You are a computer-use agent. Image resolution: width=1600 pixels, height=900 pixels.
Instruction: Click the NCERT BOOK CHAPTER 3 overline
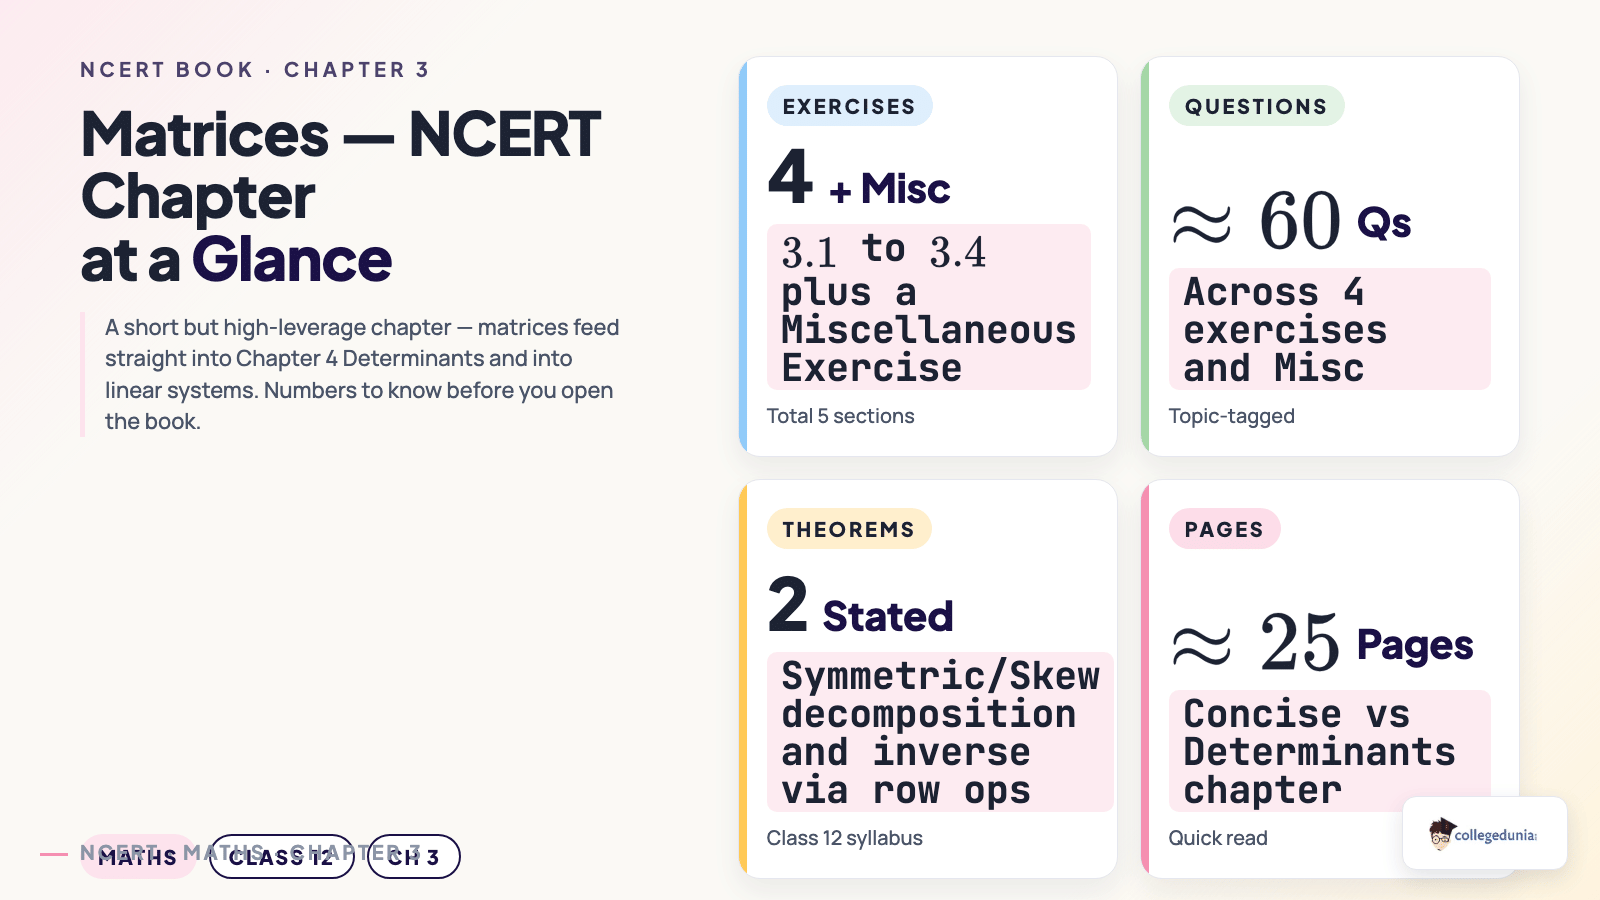click(255, 70)
